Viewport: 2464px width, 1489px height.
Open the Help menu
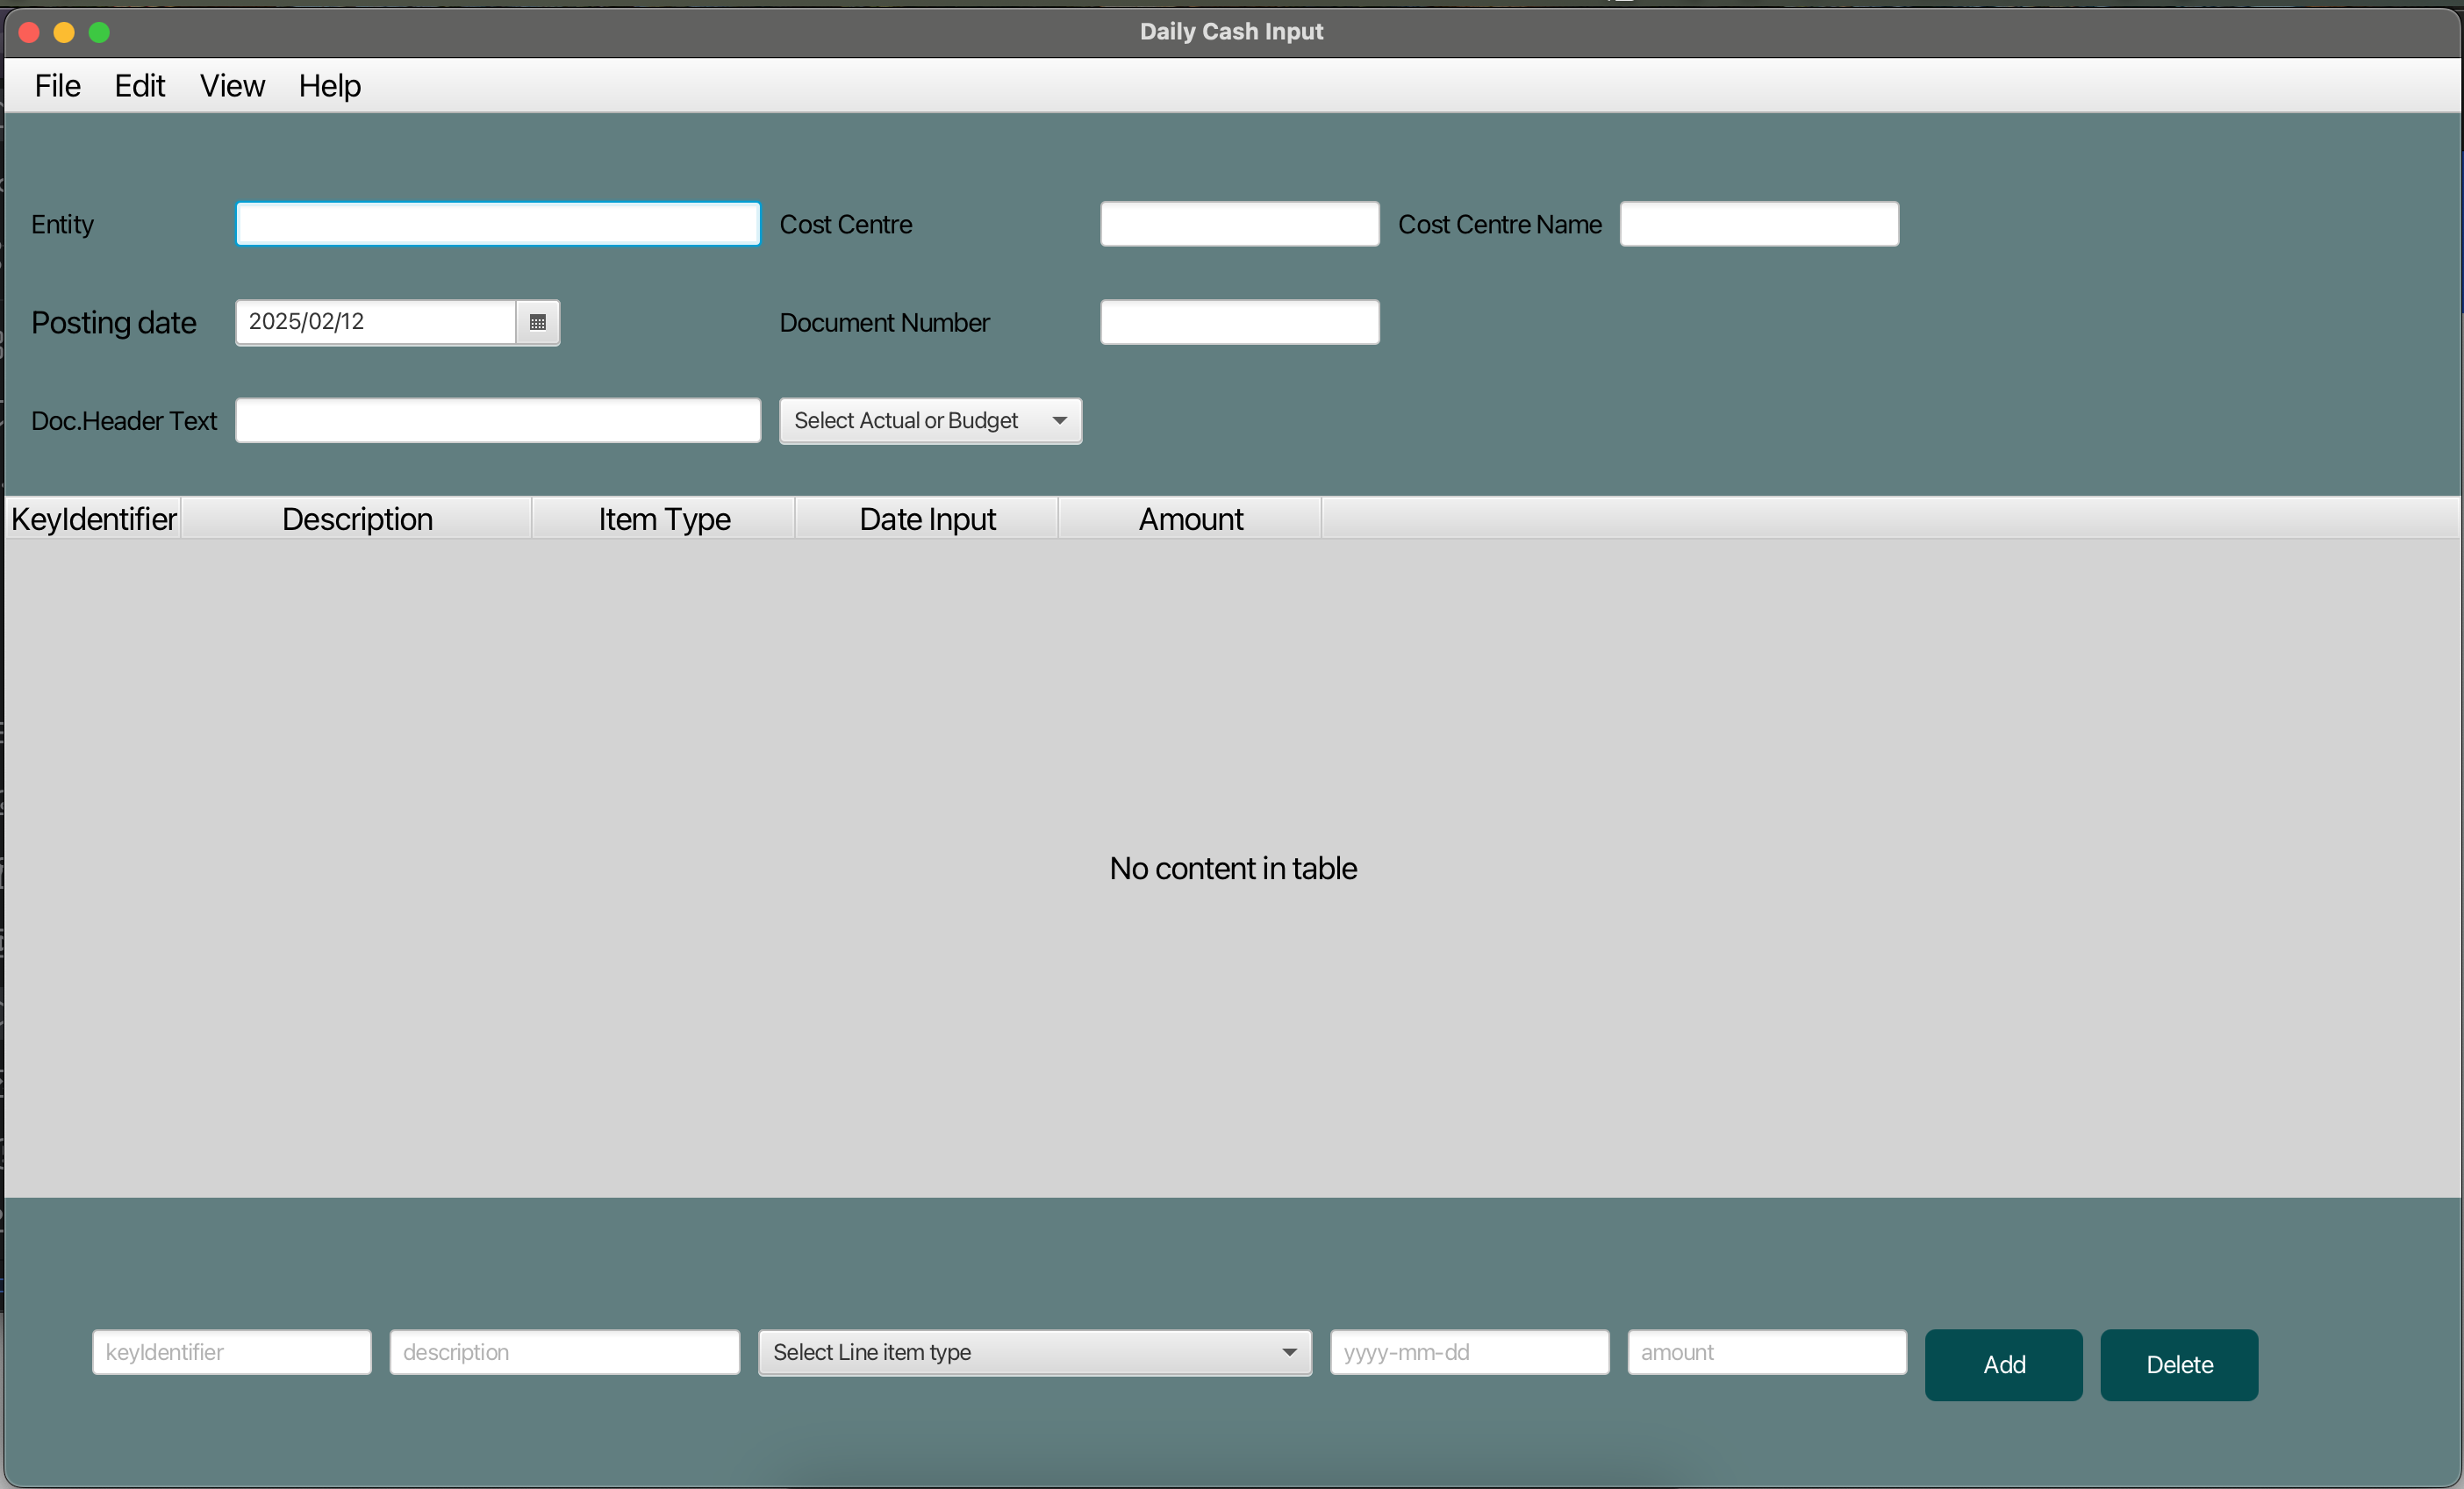(x=329, y=85)
